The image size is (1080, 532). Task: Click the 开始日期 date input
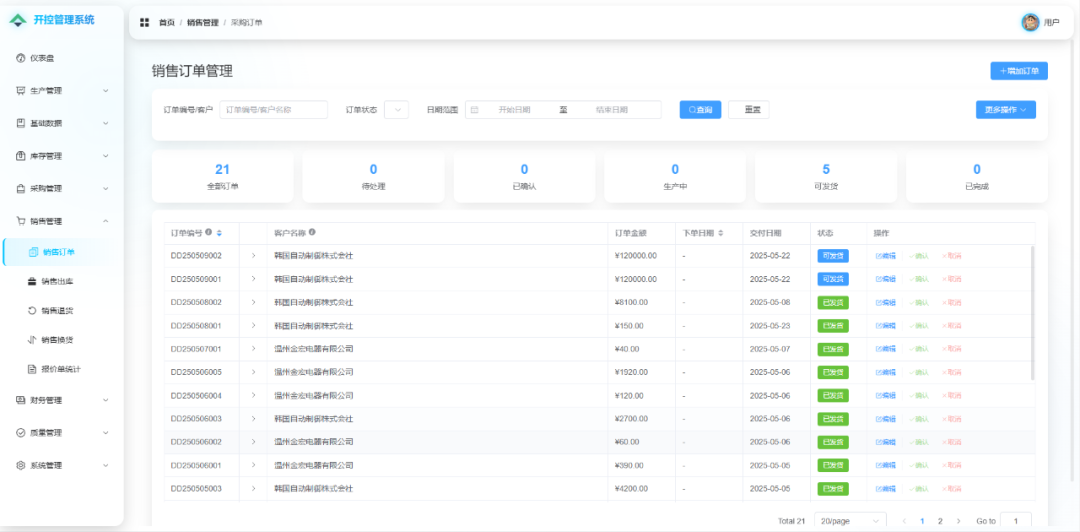[515, 110]
